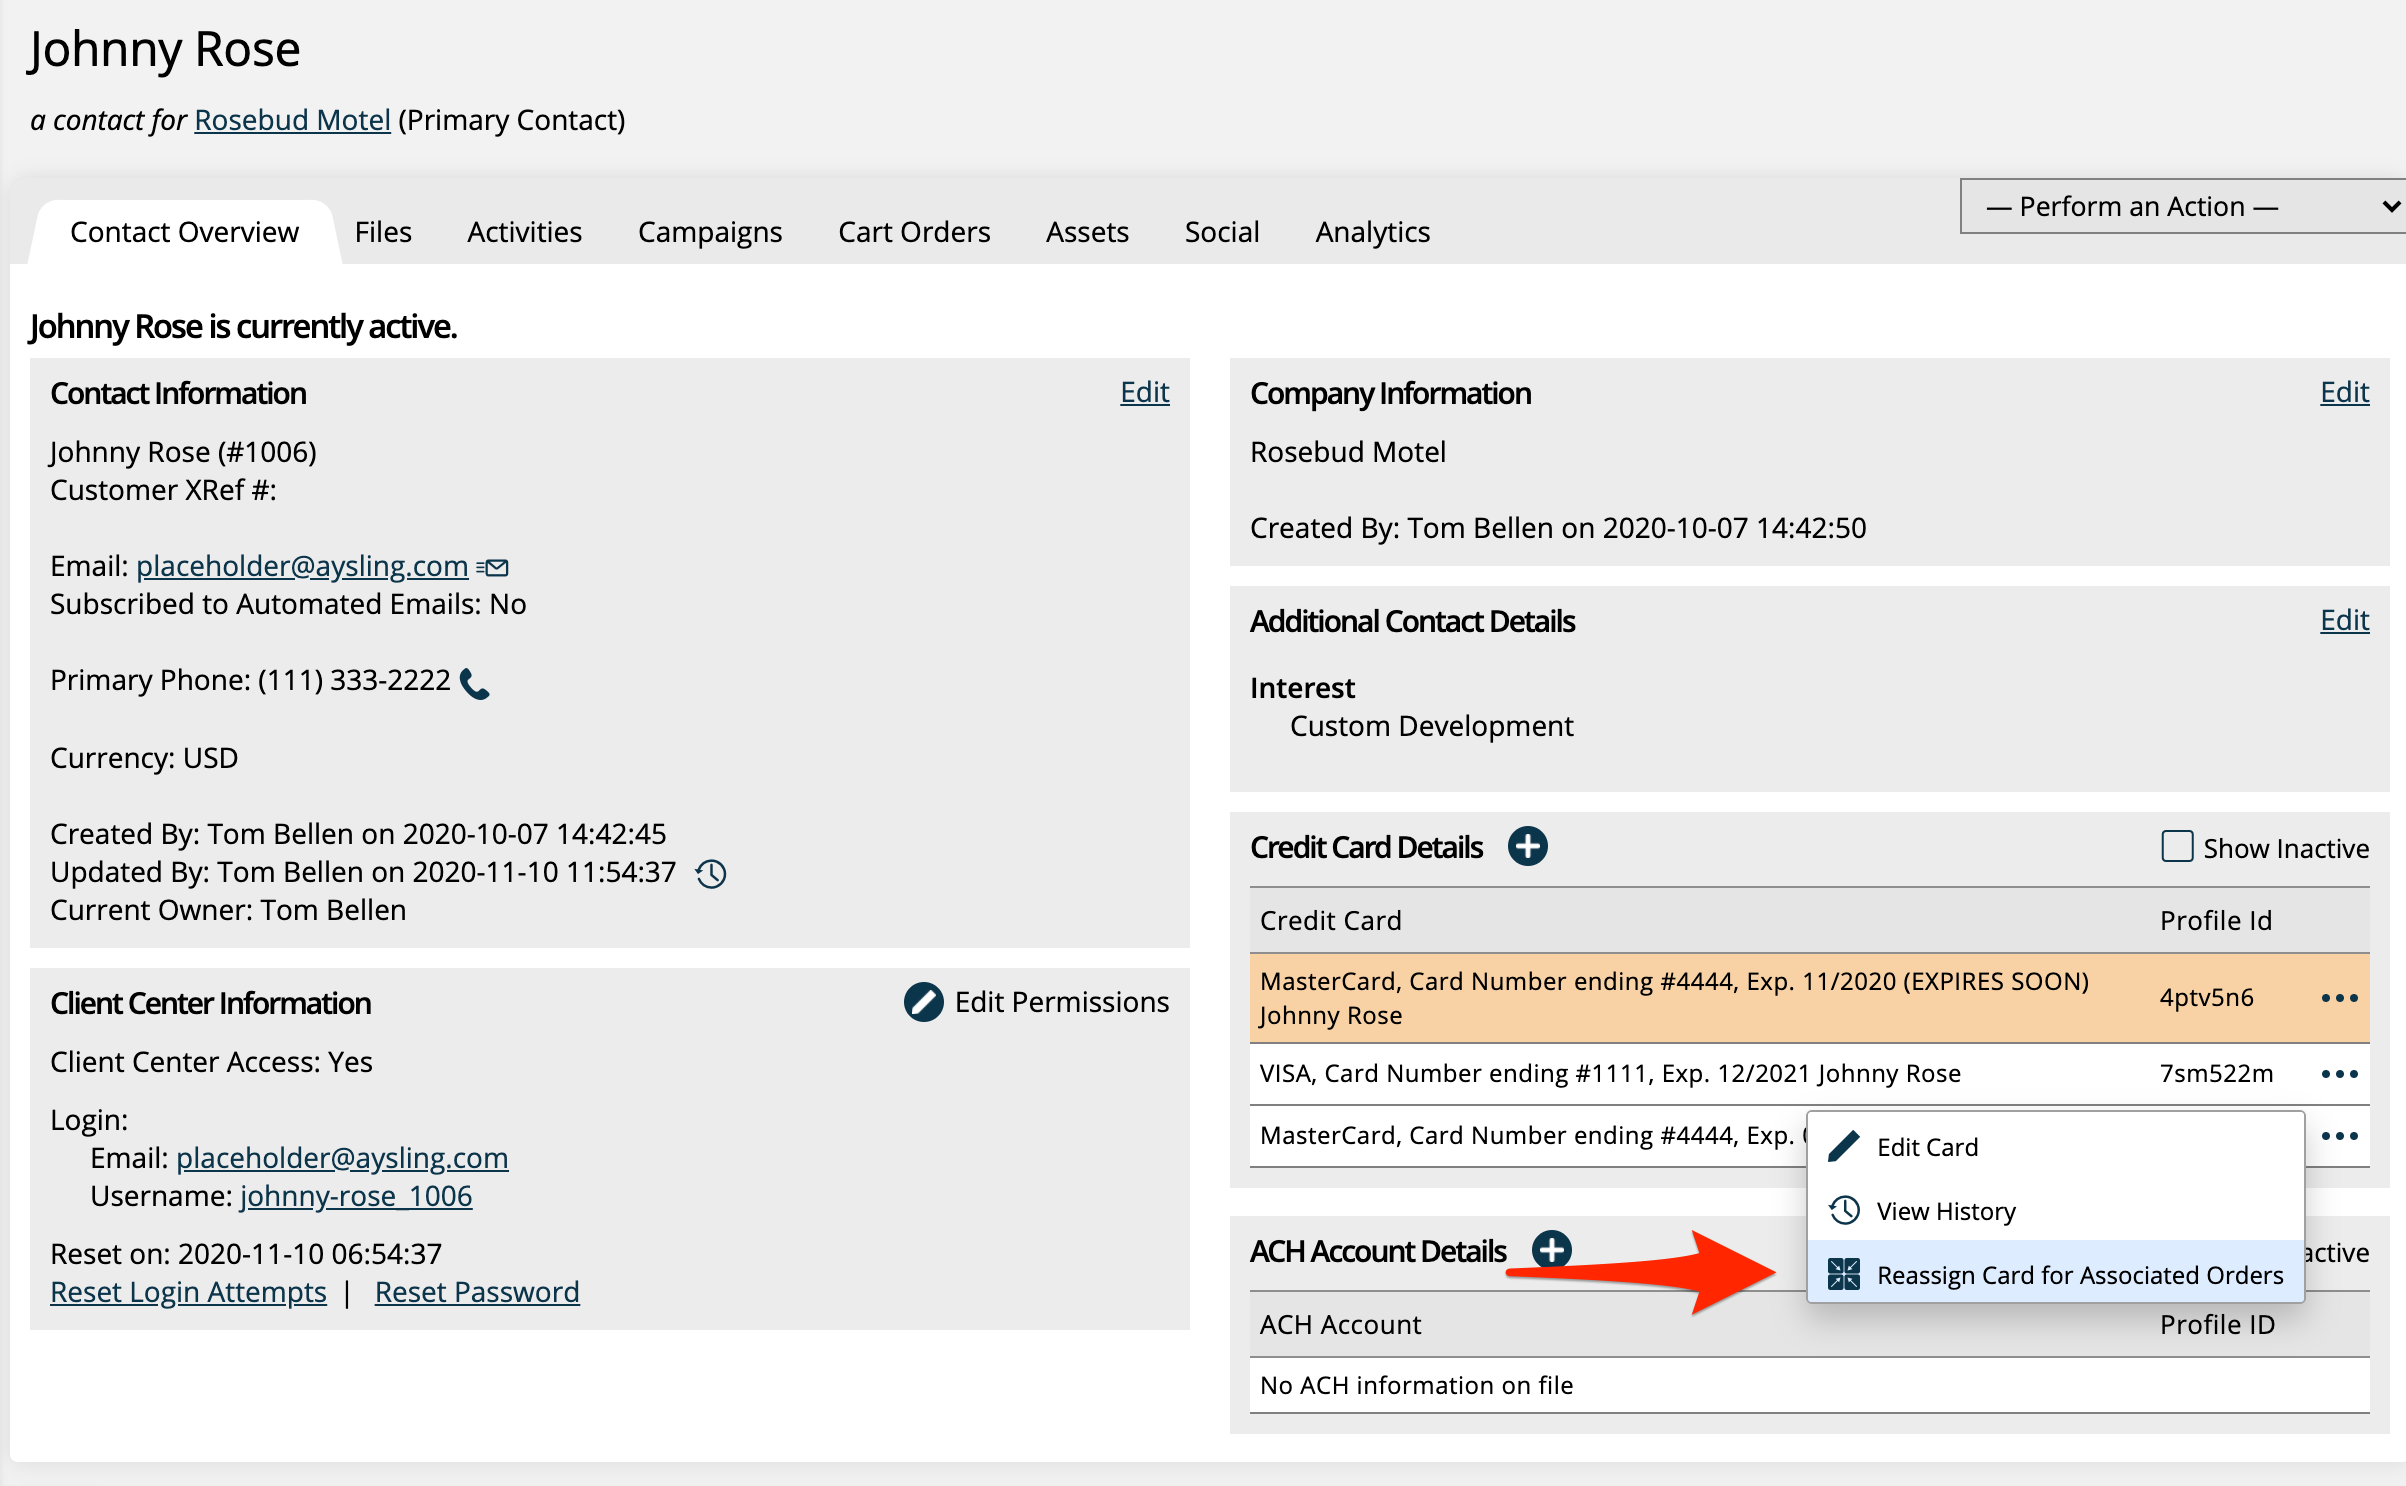Click the johnny-rose_1006 username link
Screen dimensions: 2406x1486
pos(356,1196)
